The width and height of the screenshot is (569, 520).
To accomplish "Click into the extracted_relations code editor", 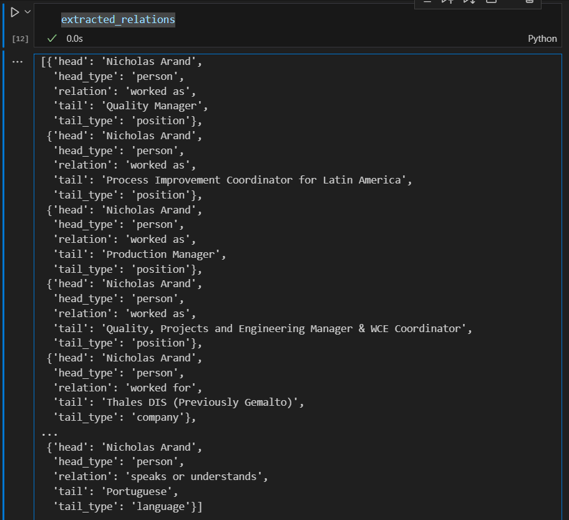I will coord(298,19).
